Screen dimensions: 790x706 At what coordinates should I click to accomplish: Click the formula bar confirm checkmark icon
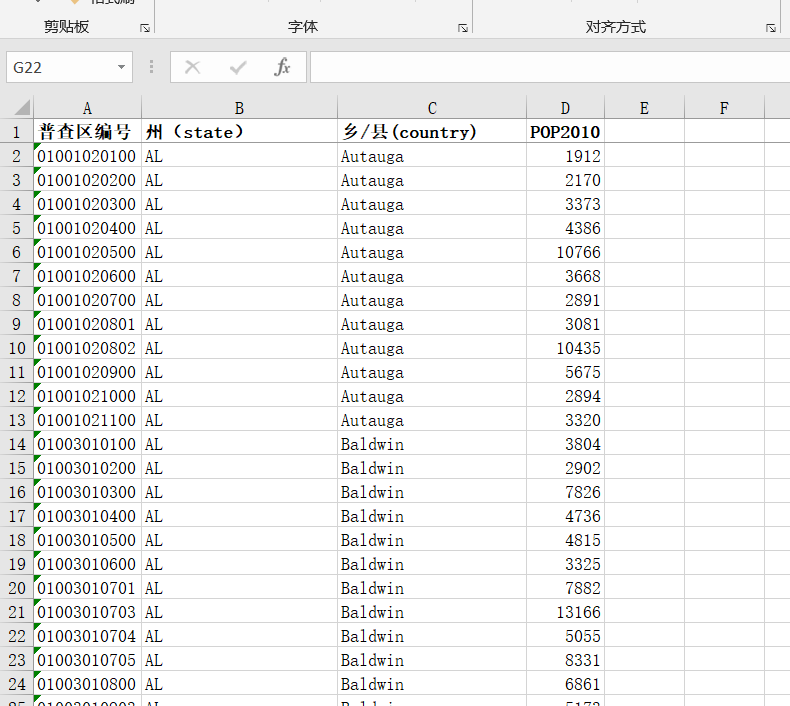pos(238,67)
